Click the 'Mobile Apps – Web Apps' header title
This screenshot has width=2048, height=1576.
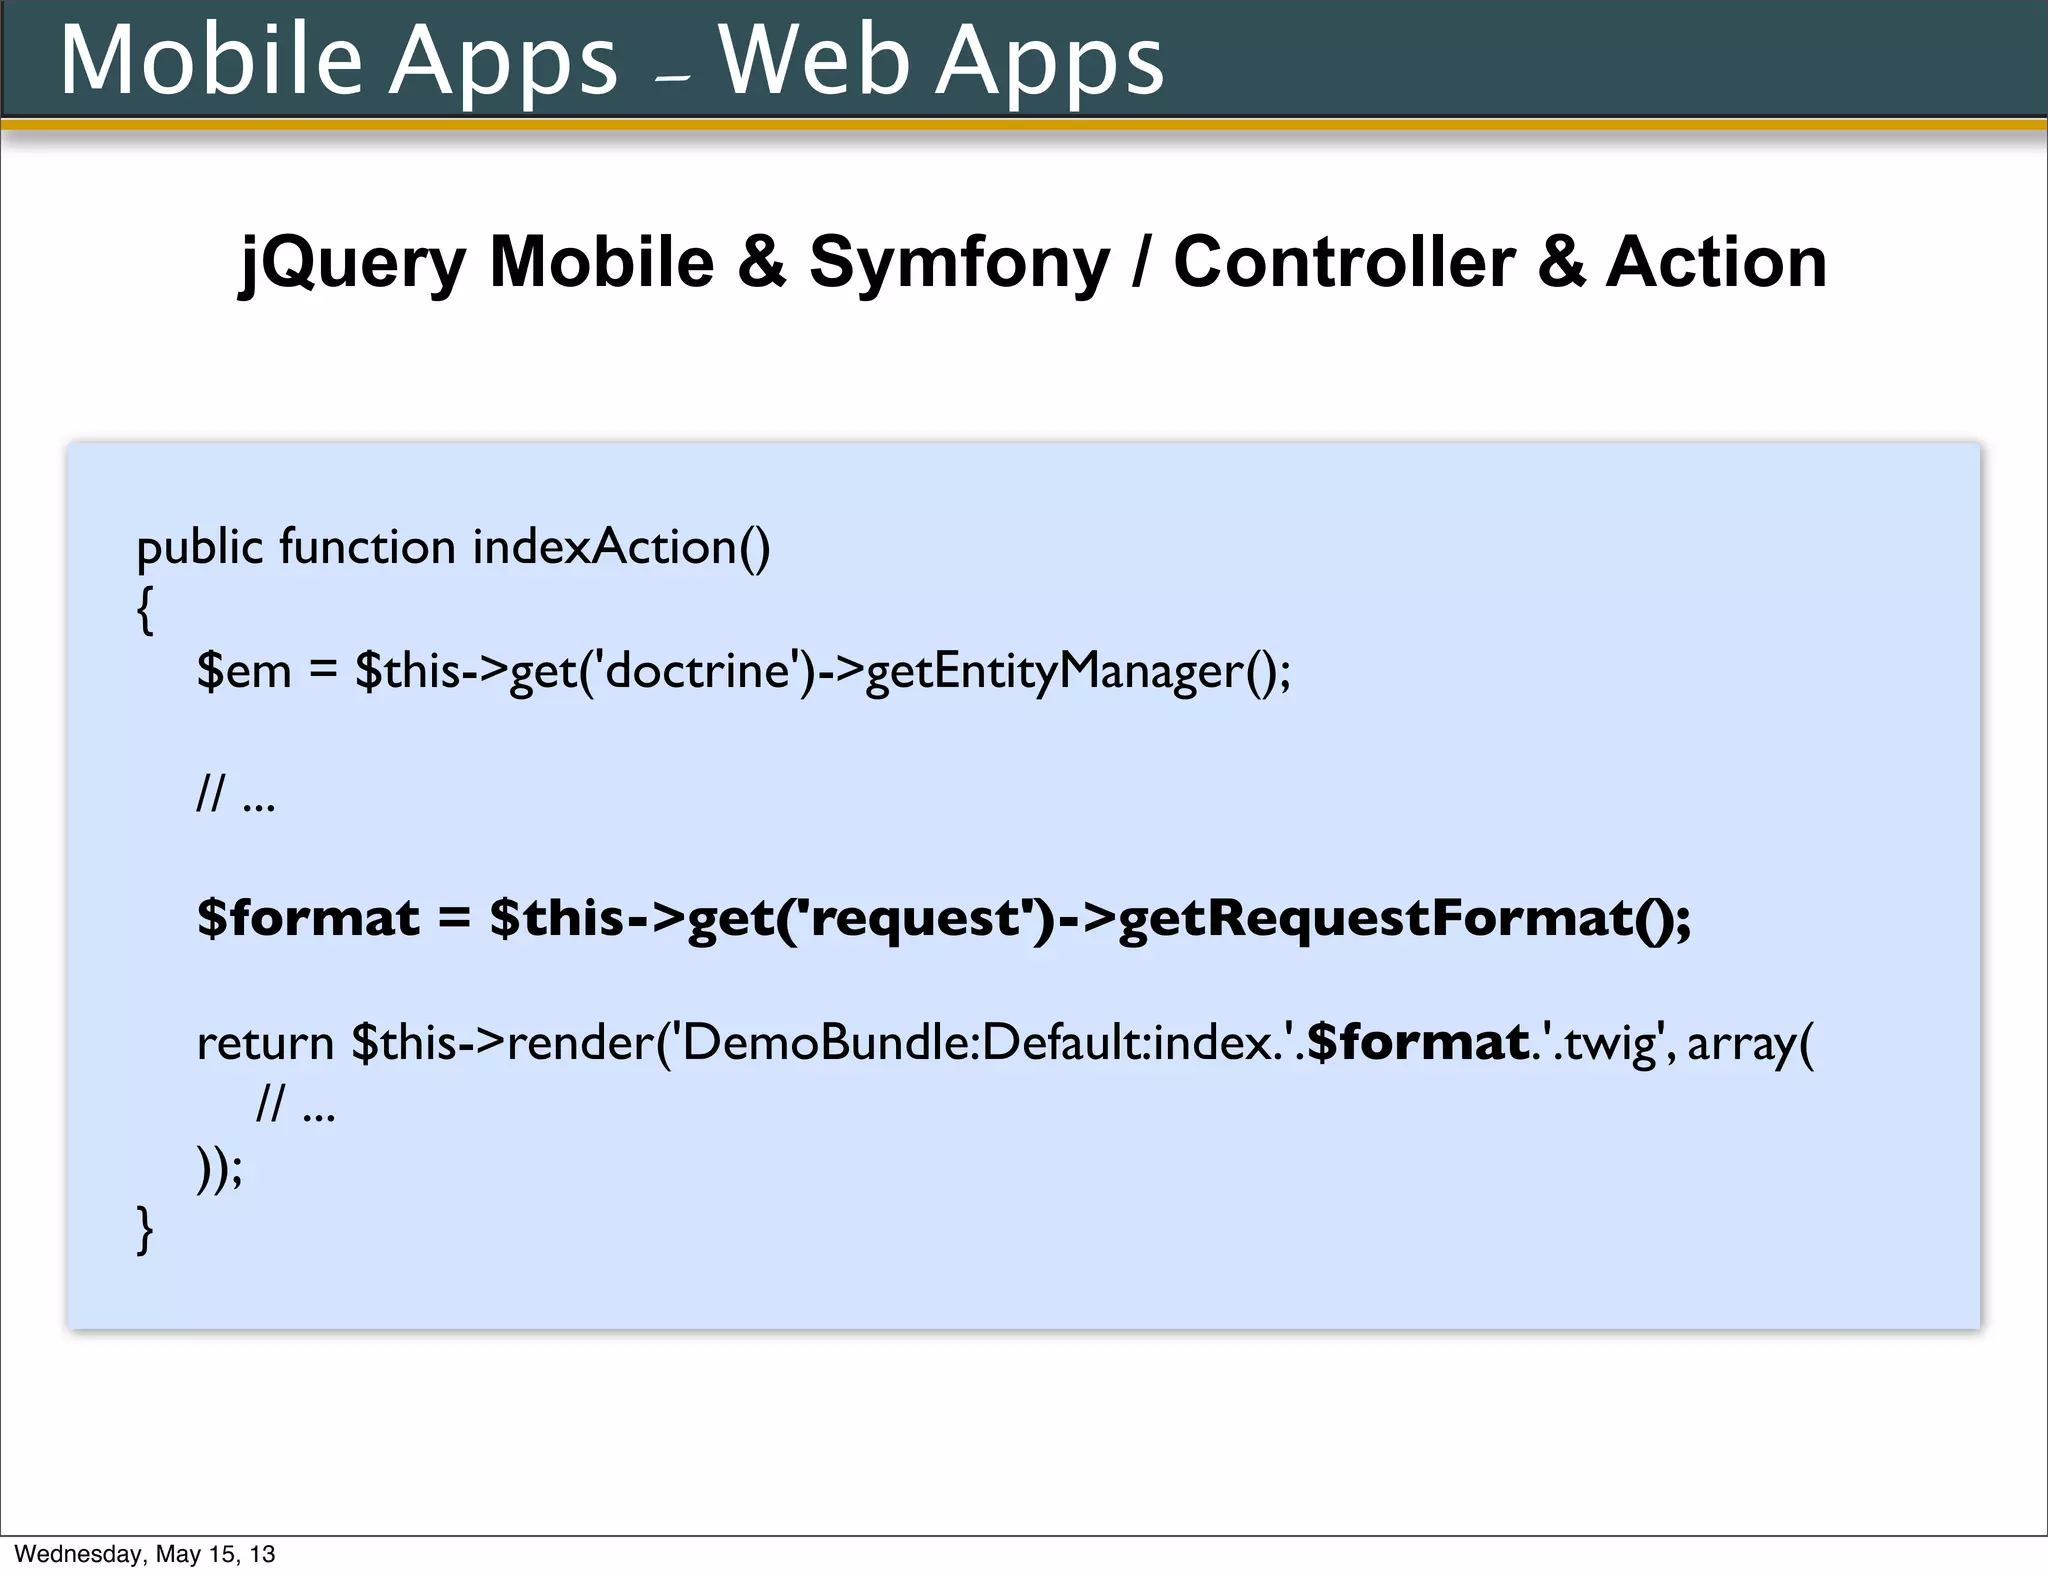pyautogui.click(x=611, y=60)
